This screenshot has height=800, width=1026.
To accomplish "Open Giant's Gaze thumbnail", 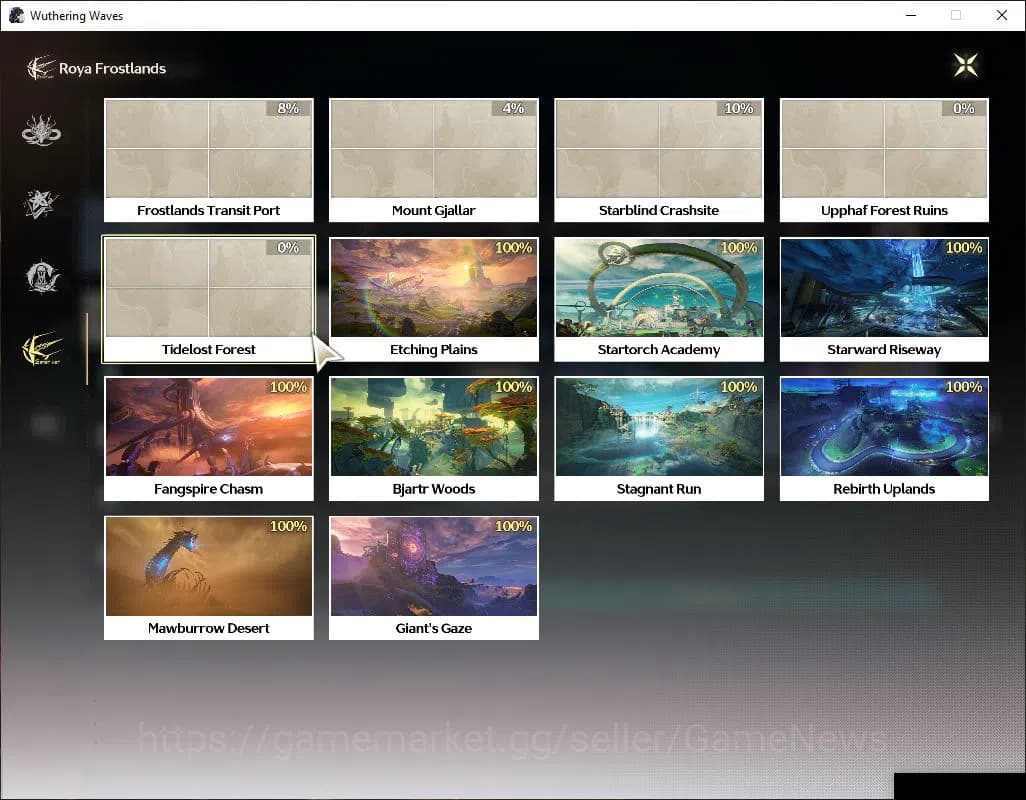I will pos(434,566).
